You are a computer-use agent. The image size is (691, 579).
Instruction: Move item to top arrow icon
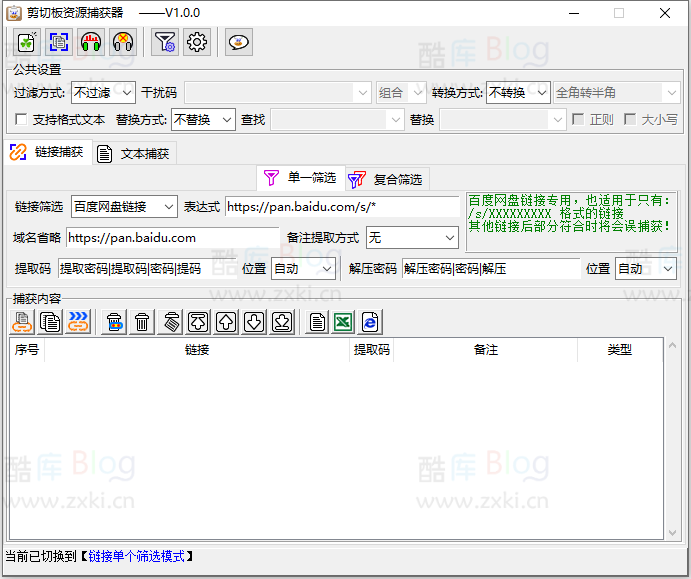198,322
